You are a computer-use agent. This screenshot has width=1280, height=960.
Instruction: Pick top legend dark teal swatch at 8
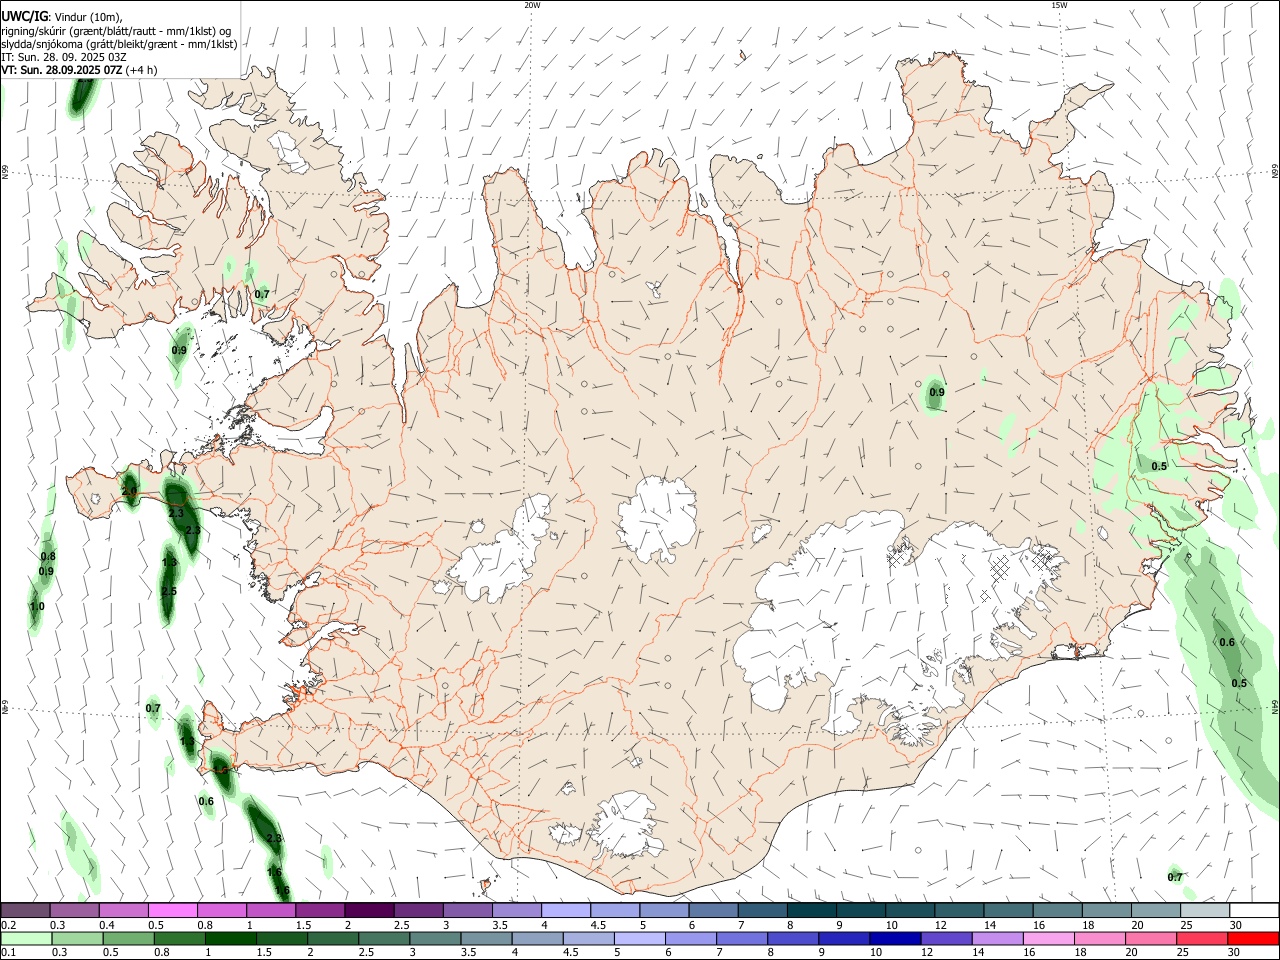pos(811,910)
